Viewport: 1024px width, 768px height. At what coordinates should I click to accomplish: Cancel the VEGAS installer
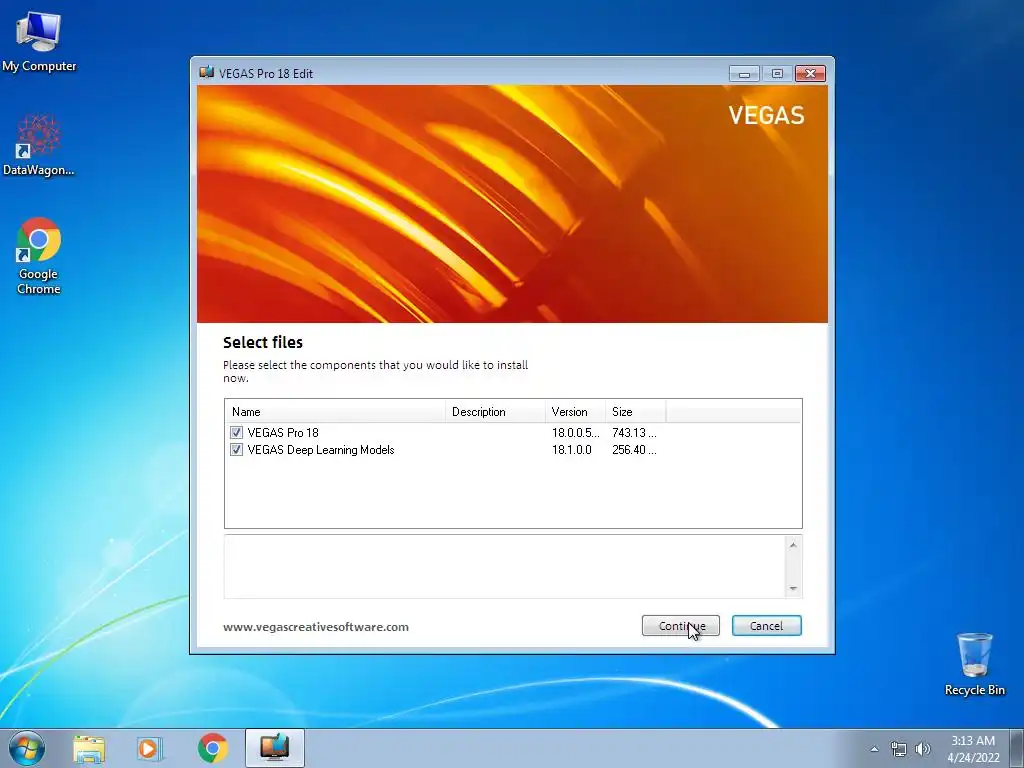point(766,626)
